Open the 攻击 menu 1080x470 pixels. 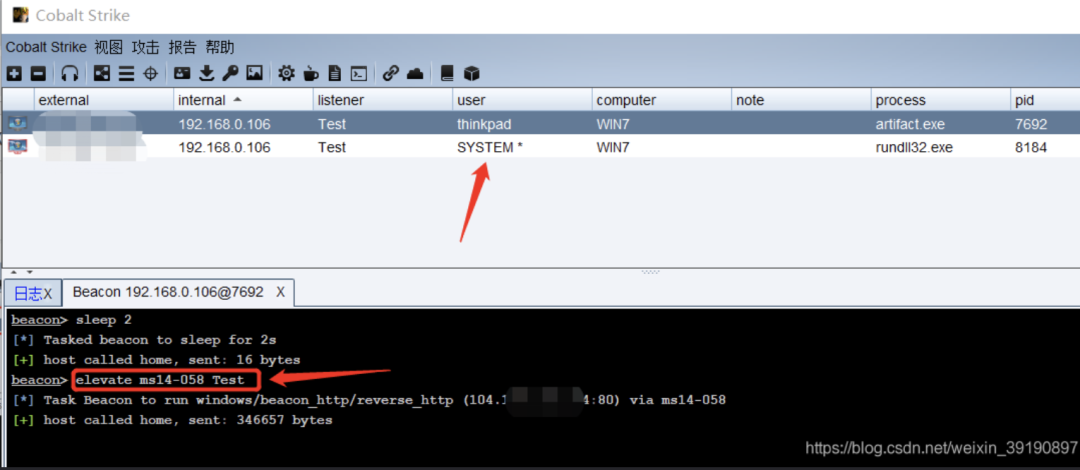pyautogui.click(x=145, y=48)
